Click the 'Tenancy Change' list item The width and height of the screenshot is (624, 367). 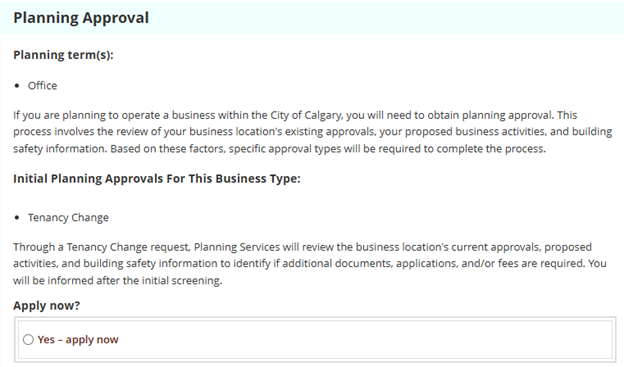[x=68, y=217]
